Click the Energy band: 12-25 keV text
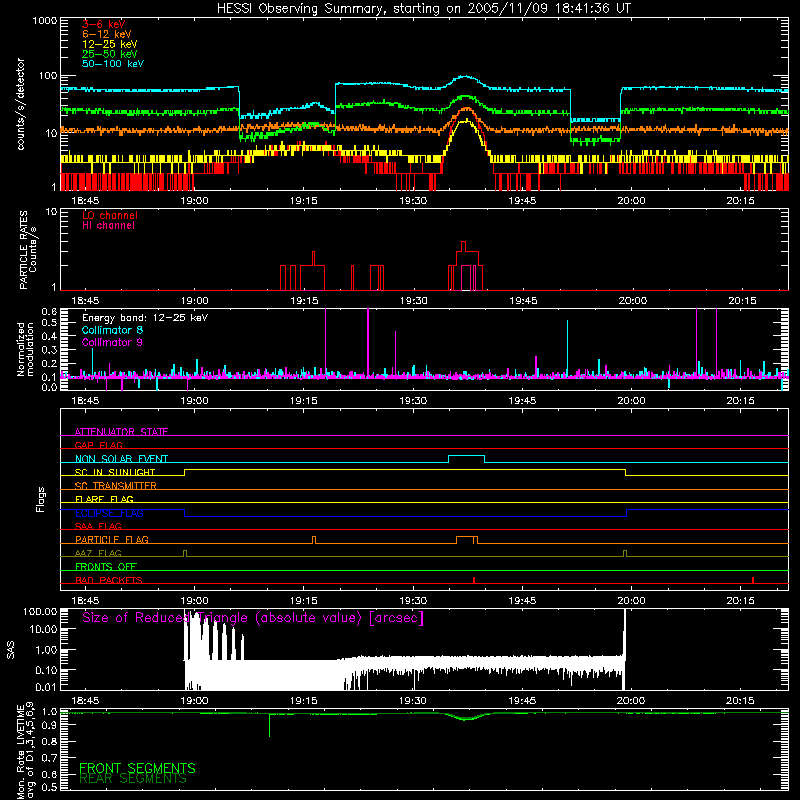 pos(145,318)
